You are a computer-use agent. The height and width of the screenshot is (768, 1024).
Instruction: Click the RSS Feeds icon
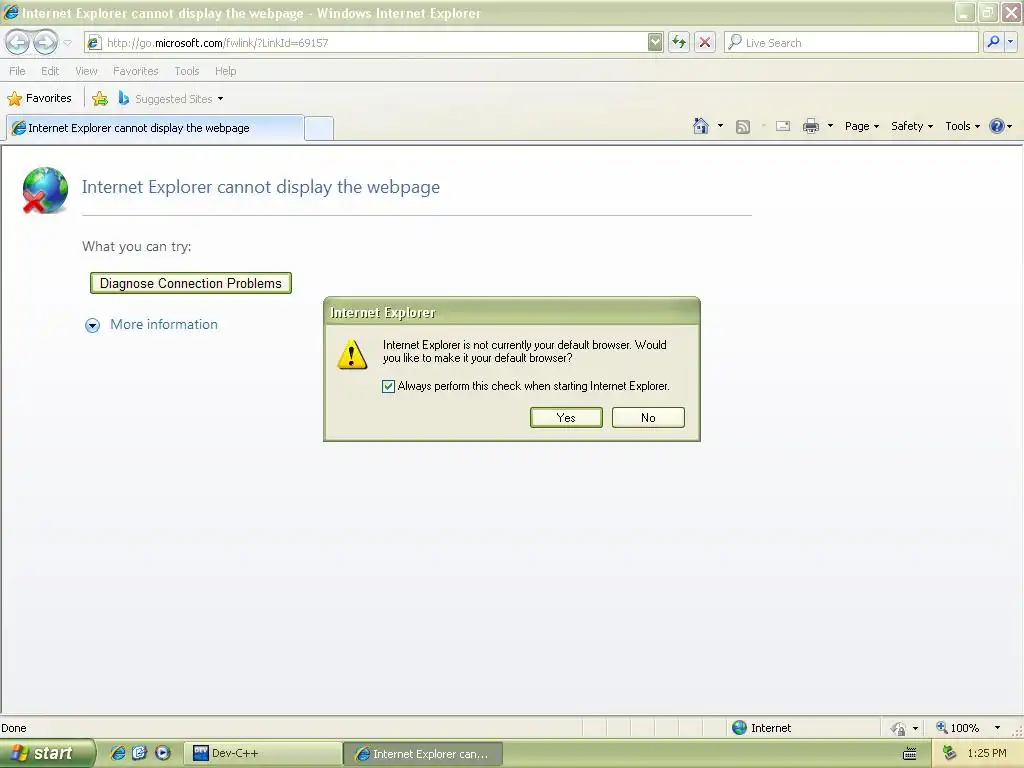(x=743, y=127)
